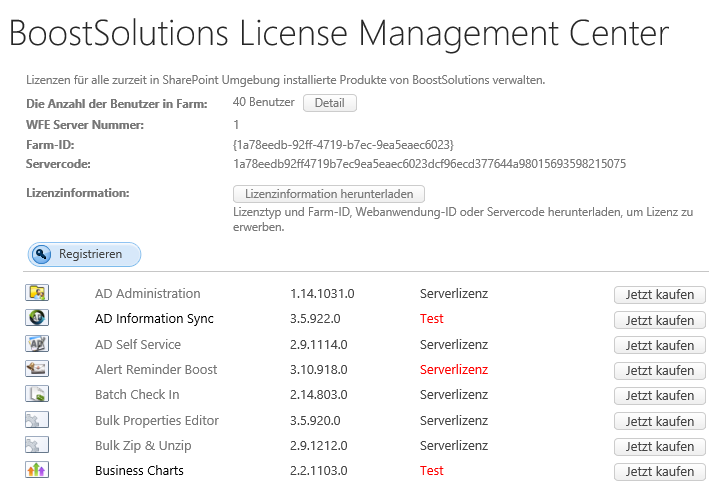Click the Farm-ID GUID value

tap(343, 145)
